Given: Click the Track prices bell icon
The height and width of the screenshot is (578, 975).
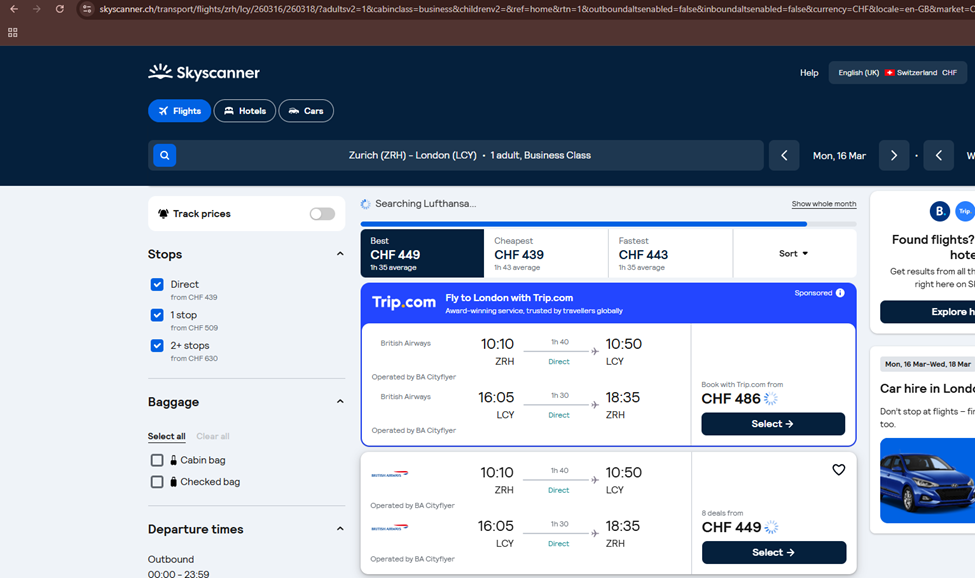Looking at the screenshot, I should point(164,214).
